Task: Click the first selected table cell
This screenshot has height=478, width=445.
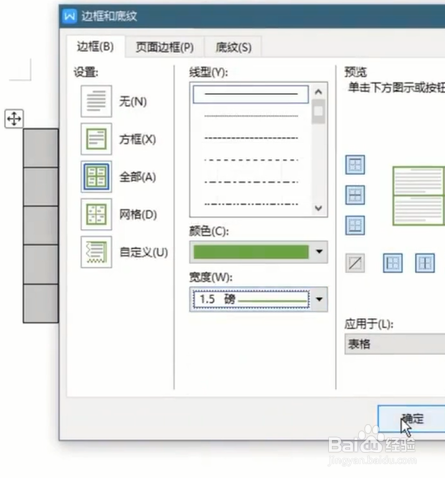Action: point(41,148)
